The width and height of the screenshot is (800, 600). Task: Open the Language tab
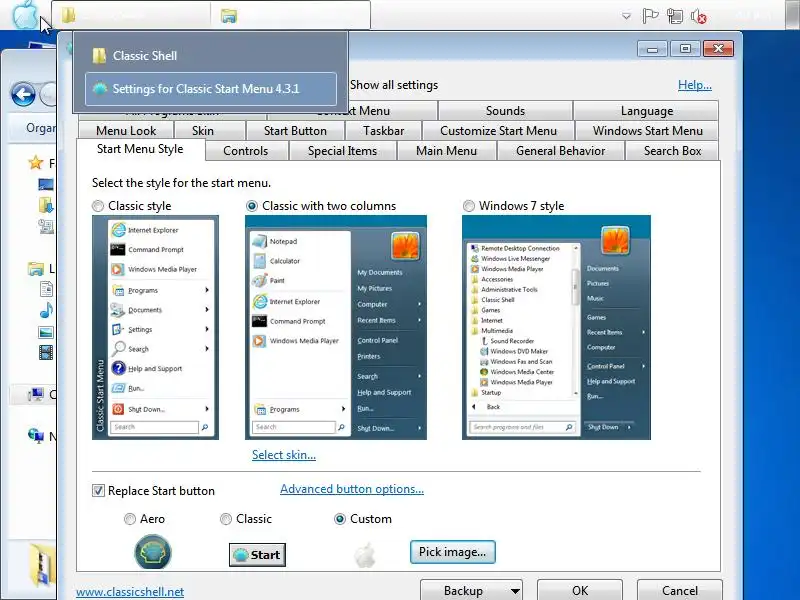coord(647,111)
